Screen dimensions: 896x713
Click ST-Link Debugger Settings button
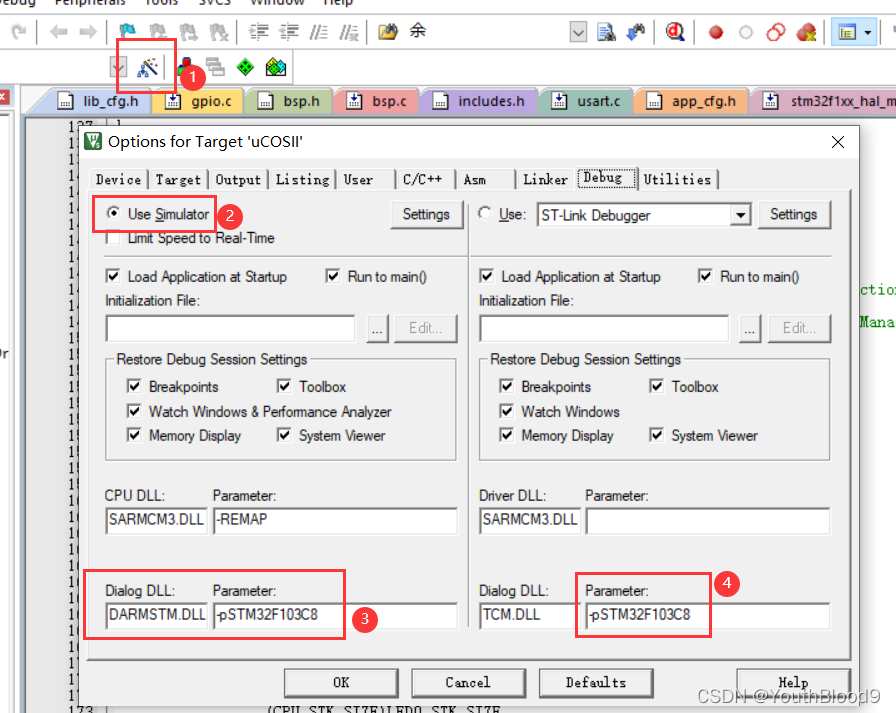[x=794, y=214]
